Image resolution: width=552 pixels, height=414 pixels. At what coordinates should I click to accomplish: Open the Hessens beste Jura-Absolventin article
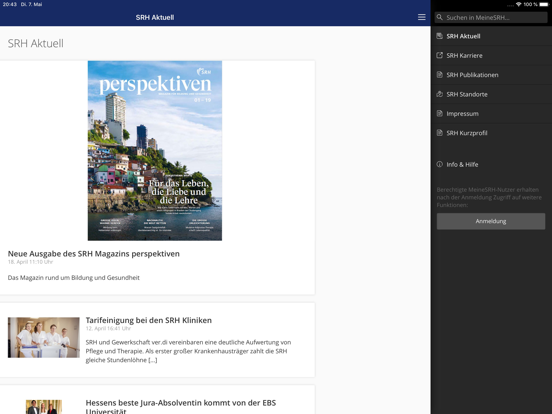181,407
